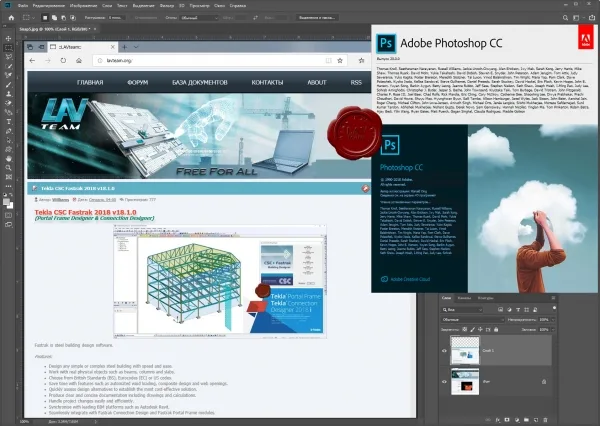Hide the Фон layer
Viewport: 600px width, 426px height.
coord(444,382)
